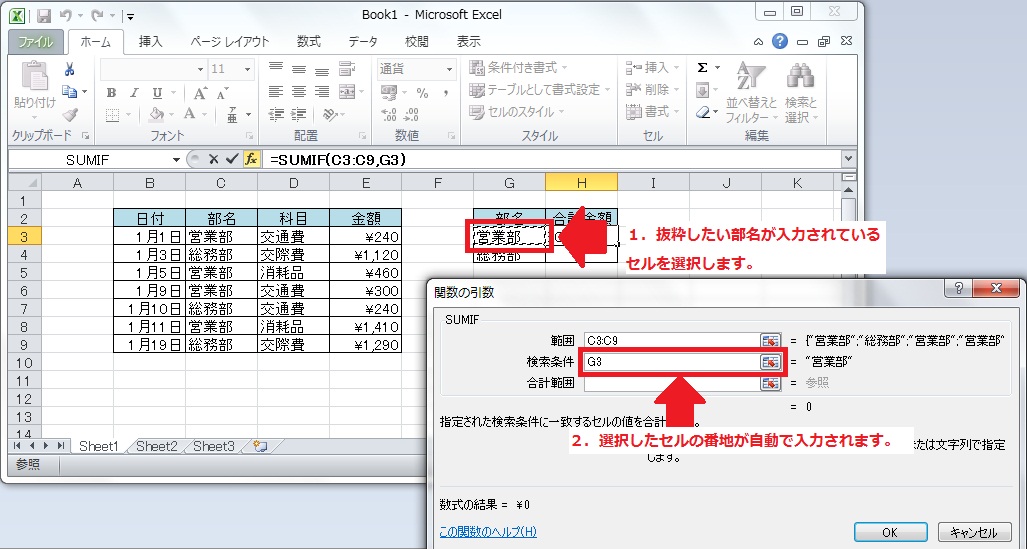Viewport: 1027px width, 549px height.
Task: Open セルのスタイル dropdown
Action: 519,112
